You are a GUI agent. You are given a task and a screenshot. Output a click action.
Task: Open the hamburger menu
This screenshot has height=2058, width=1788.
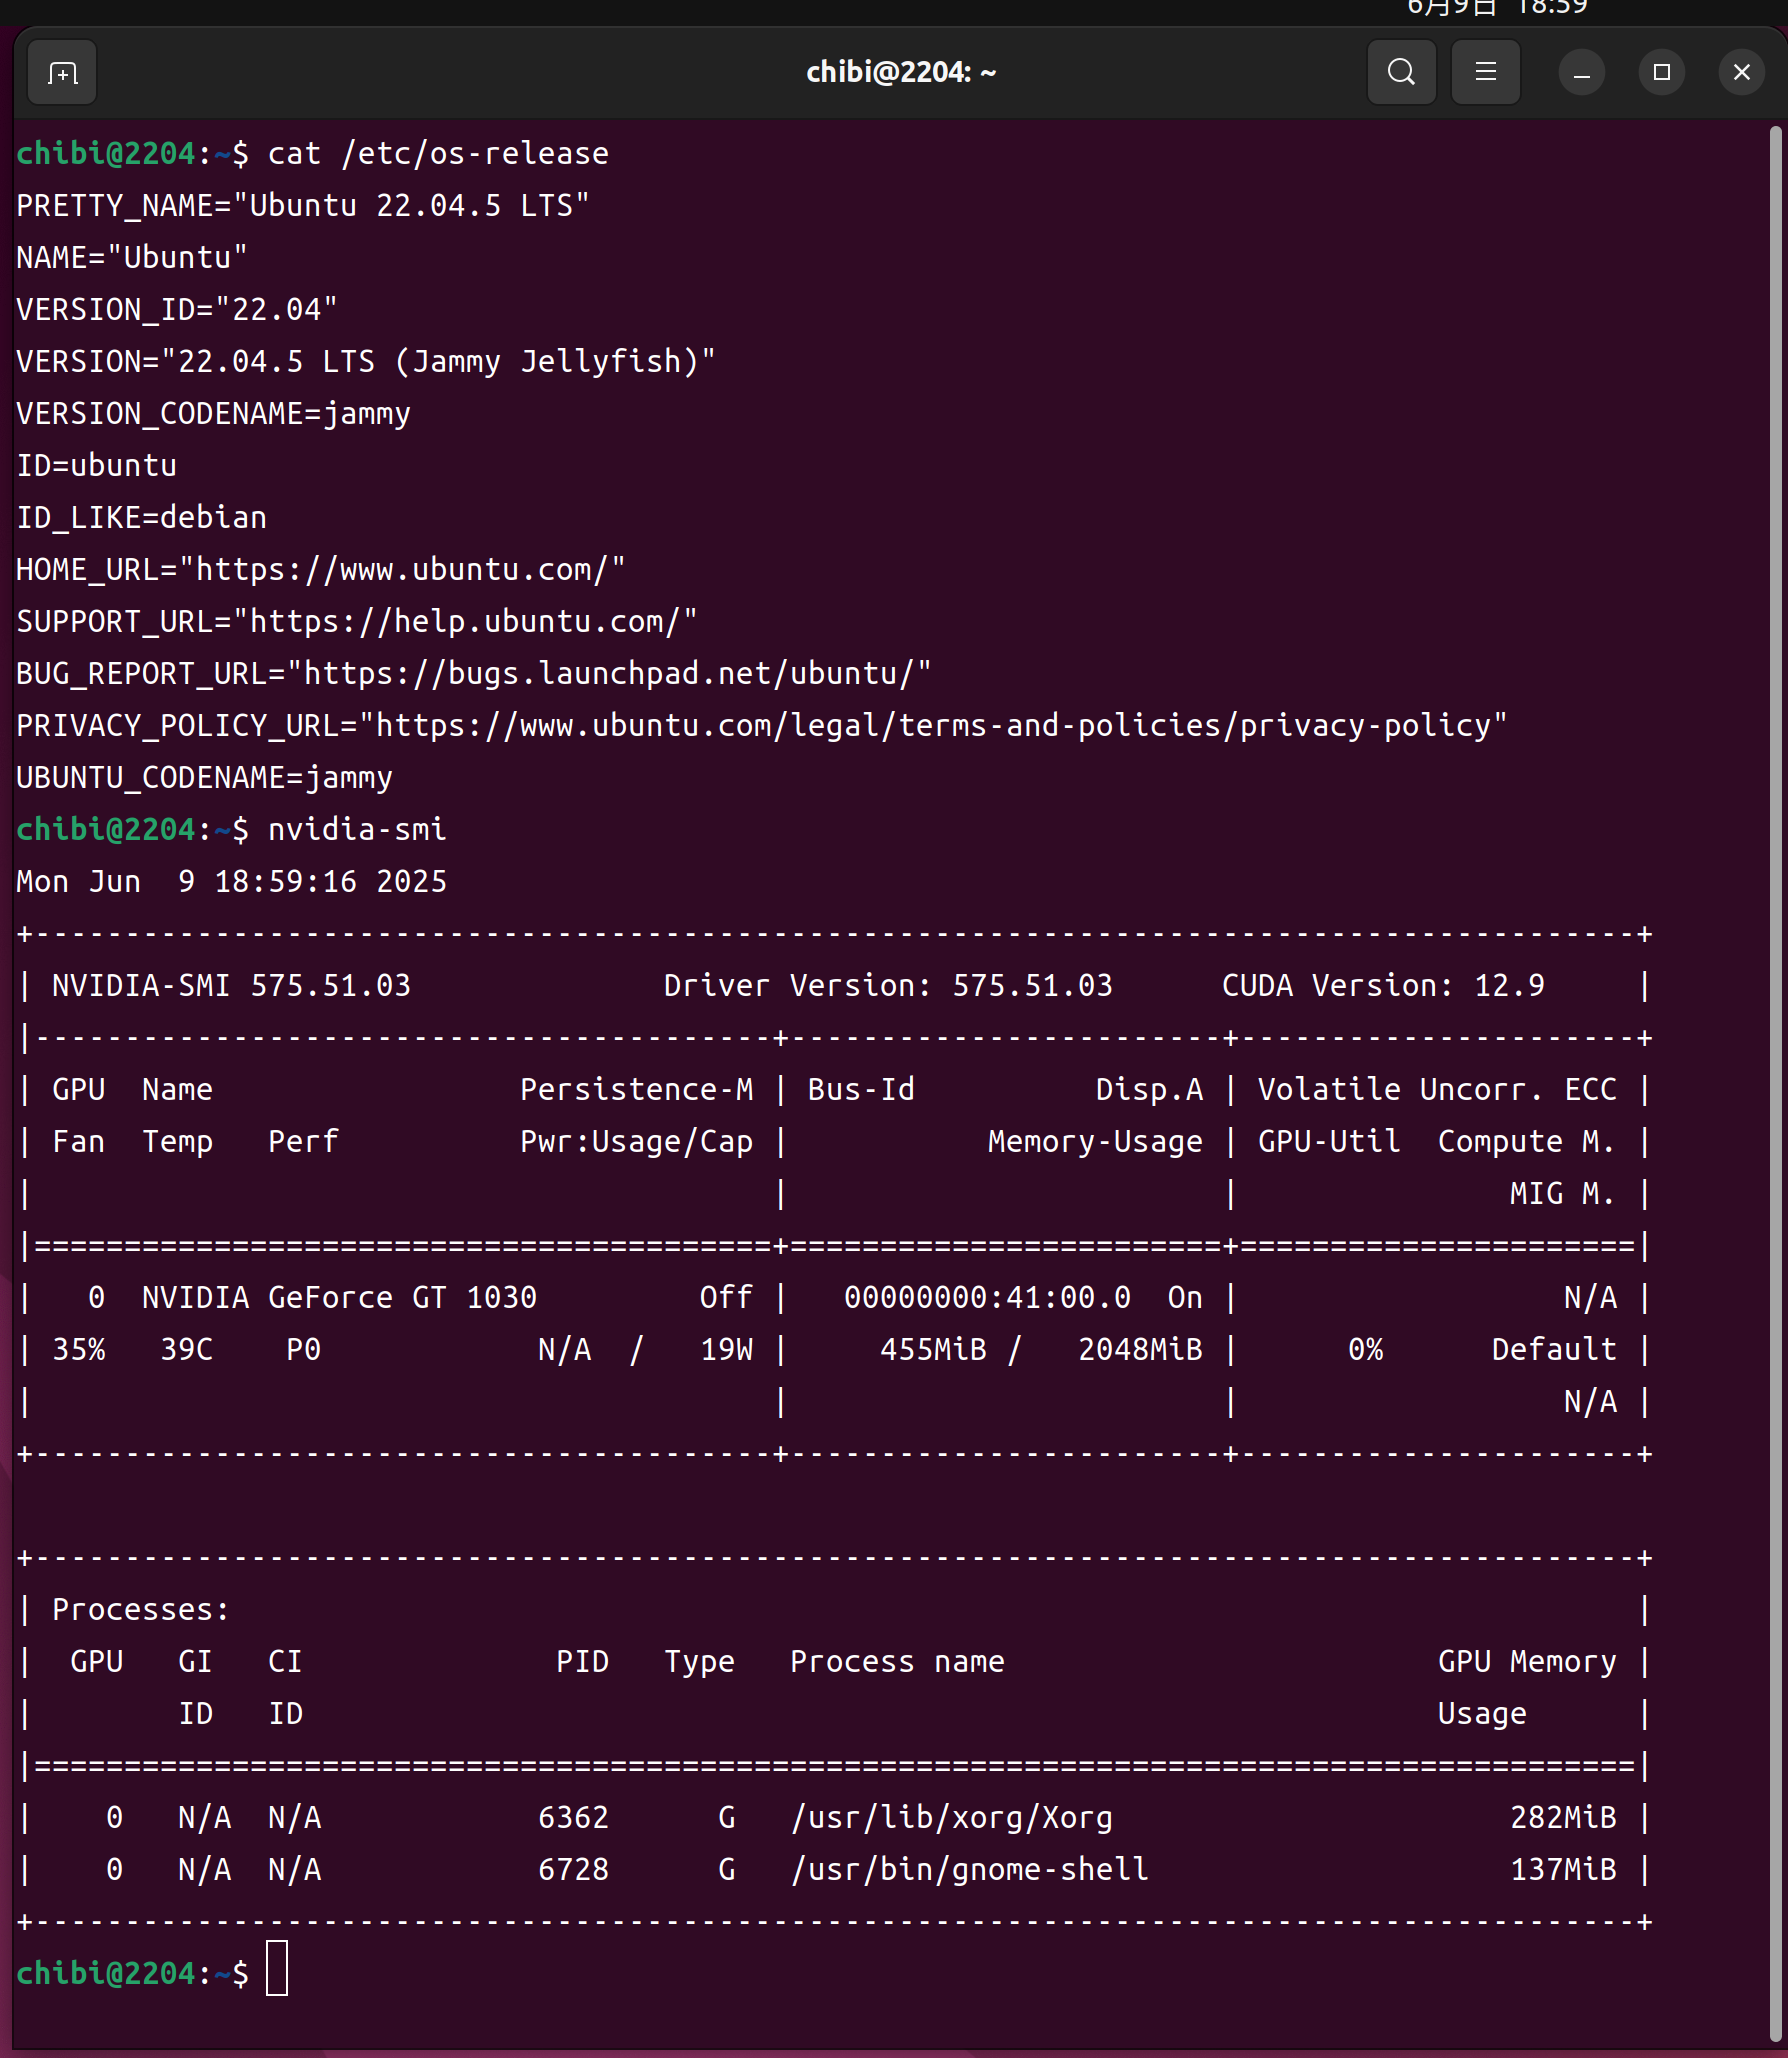[x=1485, y=73]
